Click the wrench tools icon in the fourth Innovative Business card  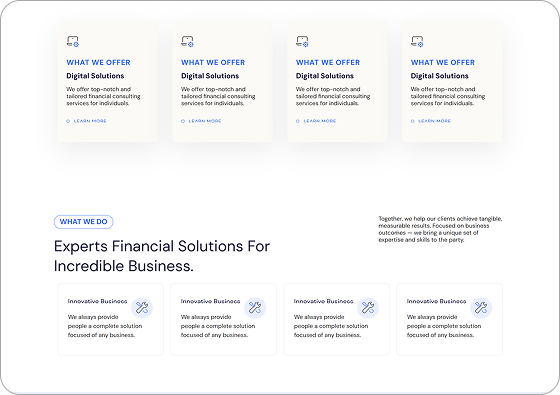click(481, 308)
